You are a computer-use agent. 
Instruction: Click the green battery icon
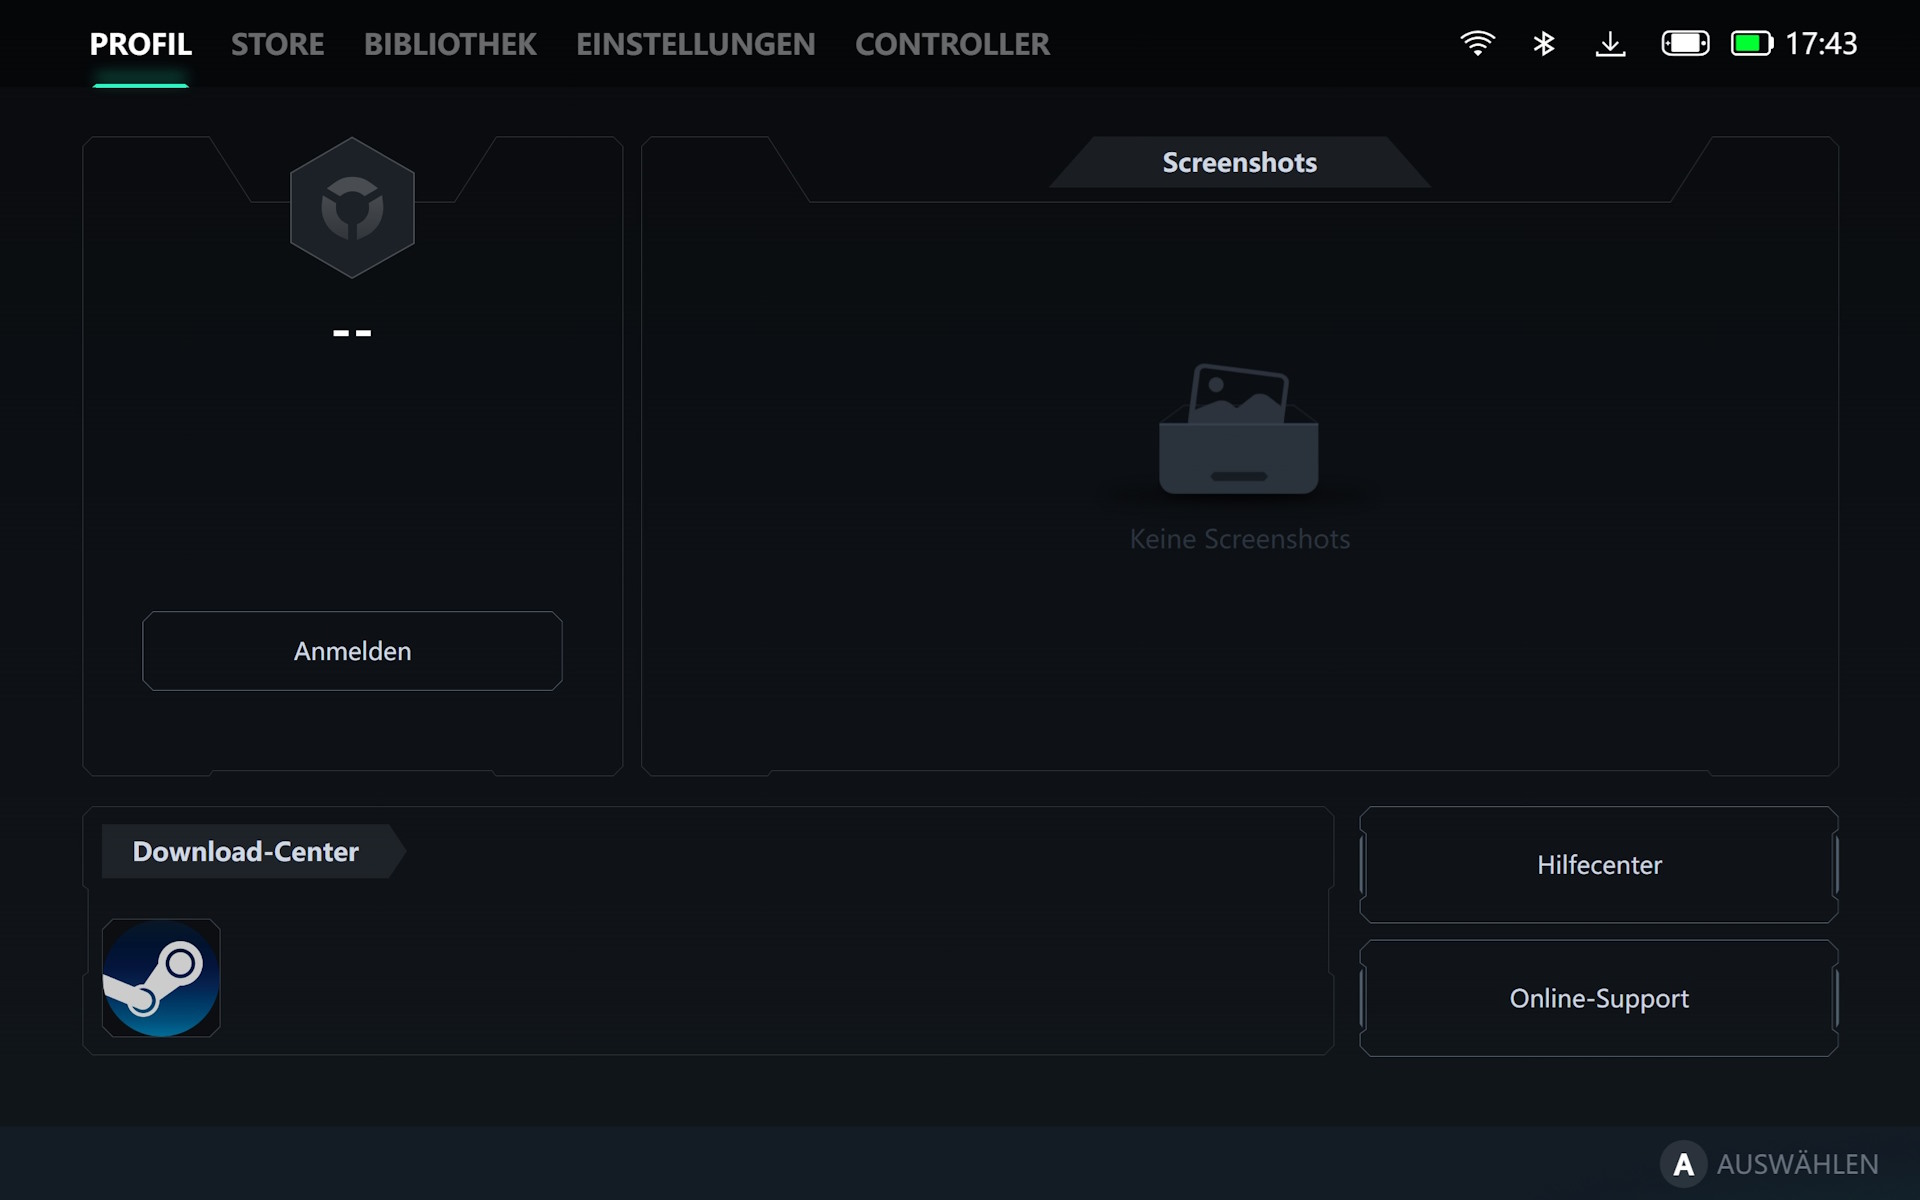coord(1751,43)
